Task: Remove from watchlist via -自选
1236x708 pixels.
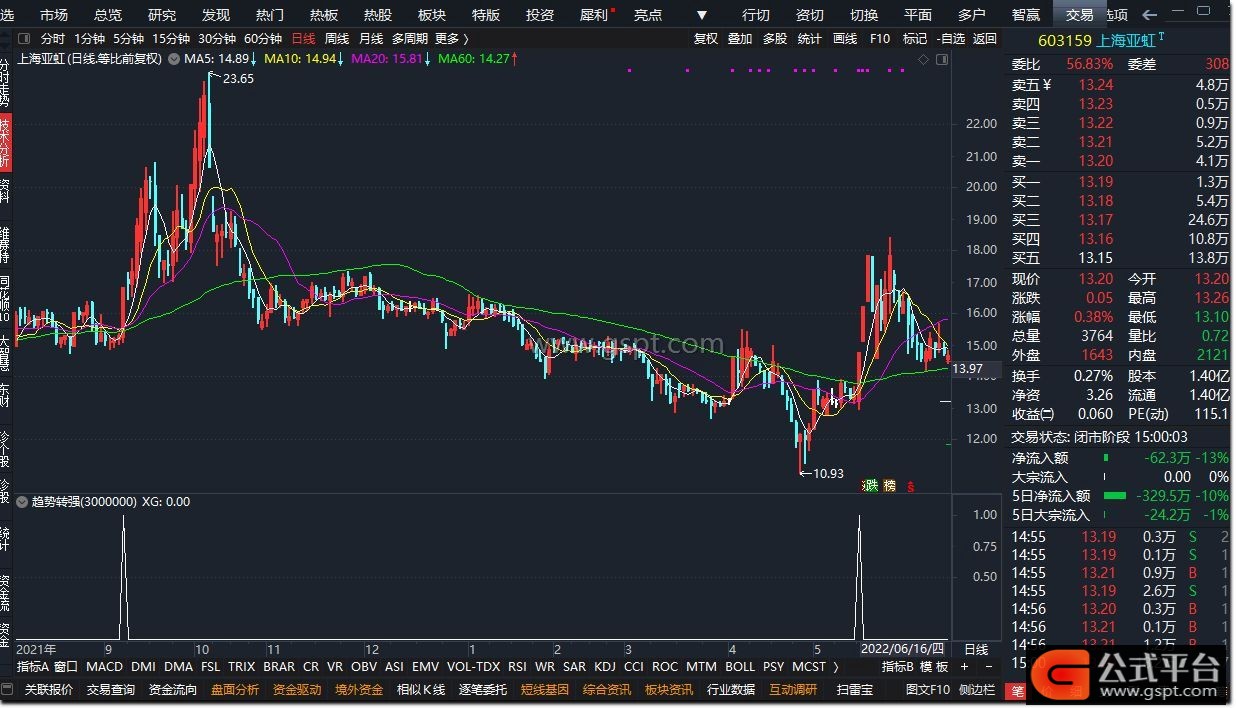Action: click(951, 38)
